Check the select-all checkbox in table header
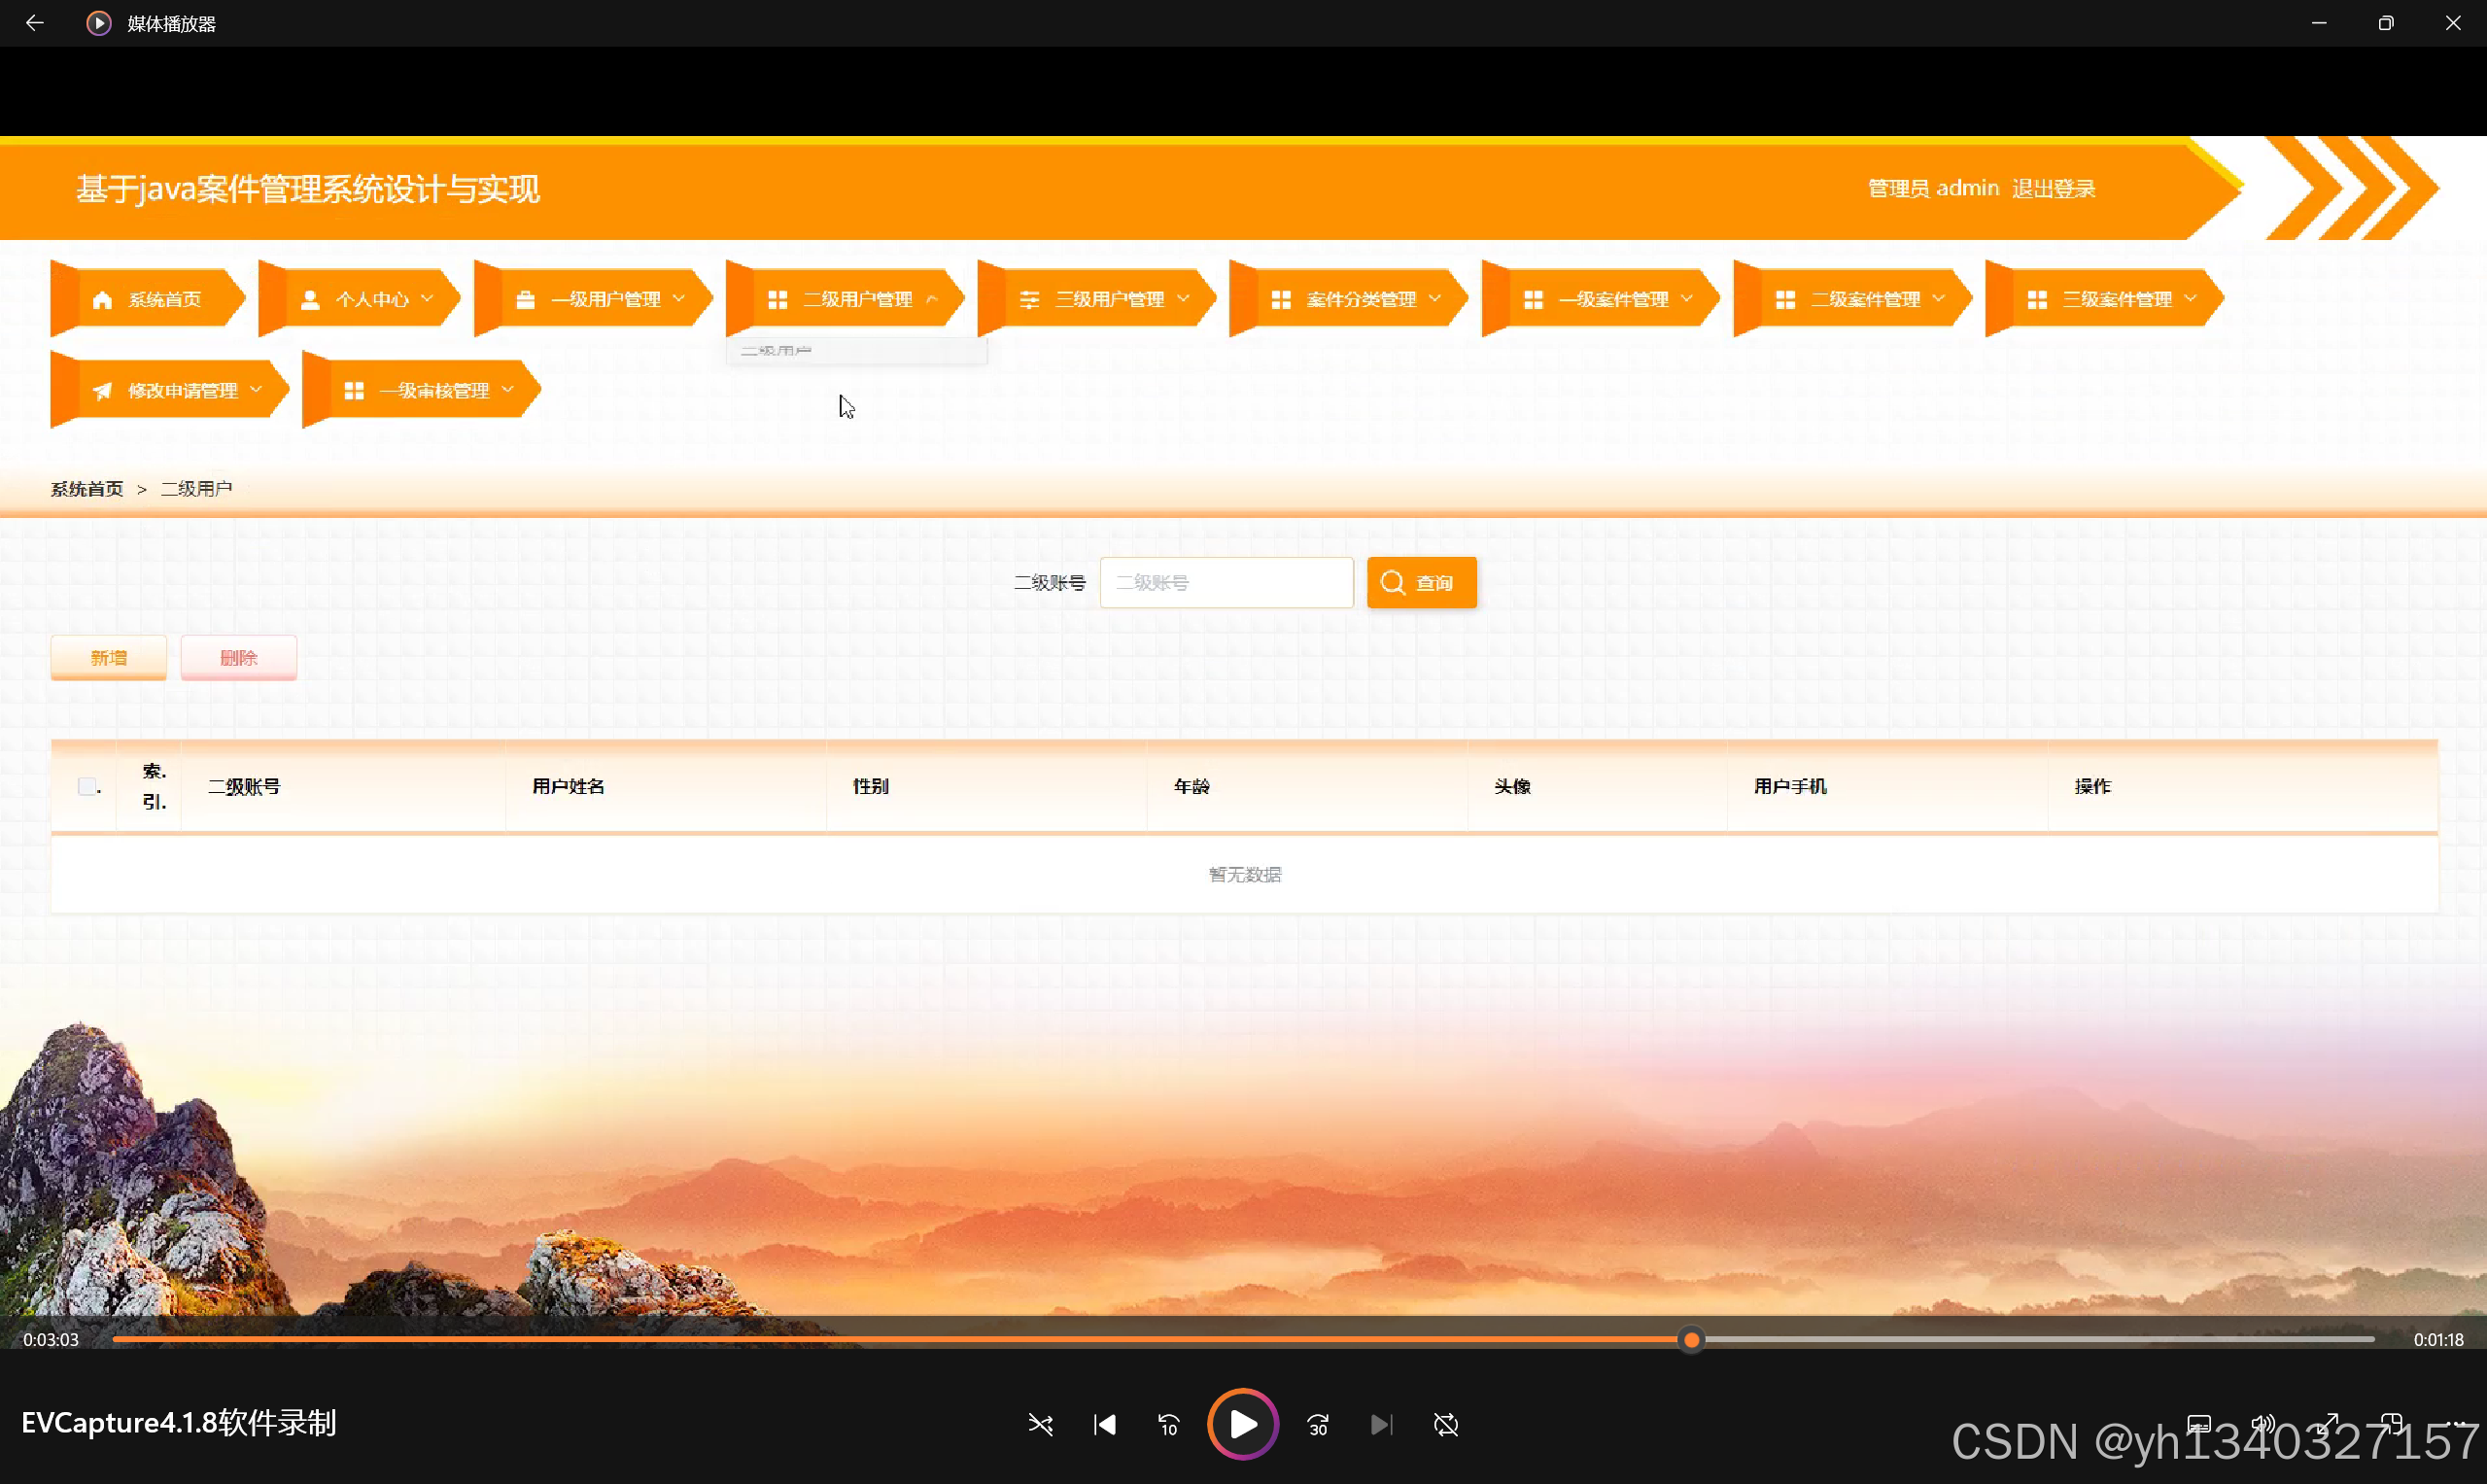2487x1484 pixels. pyautogui.click(x=87, y=786)
